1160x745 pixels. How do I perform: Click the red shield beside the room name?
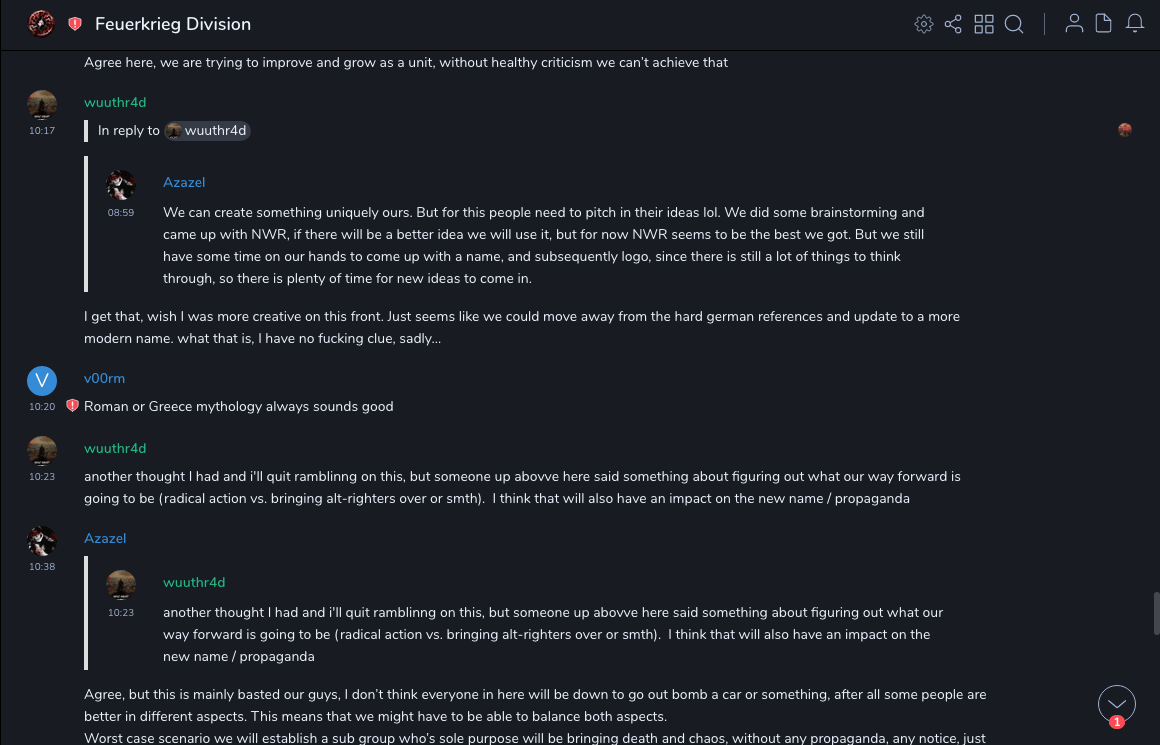(75, 24)
